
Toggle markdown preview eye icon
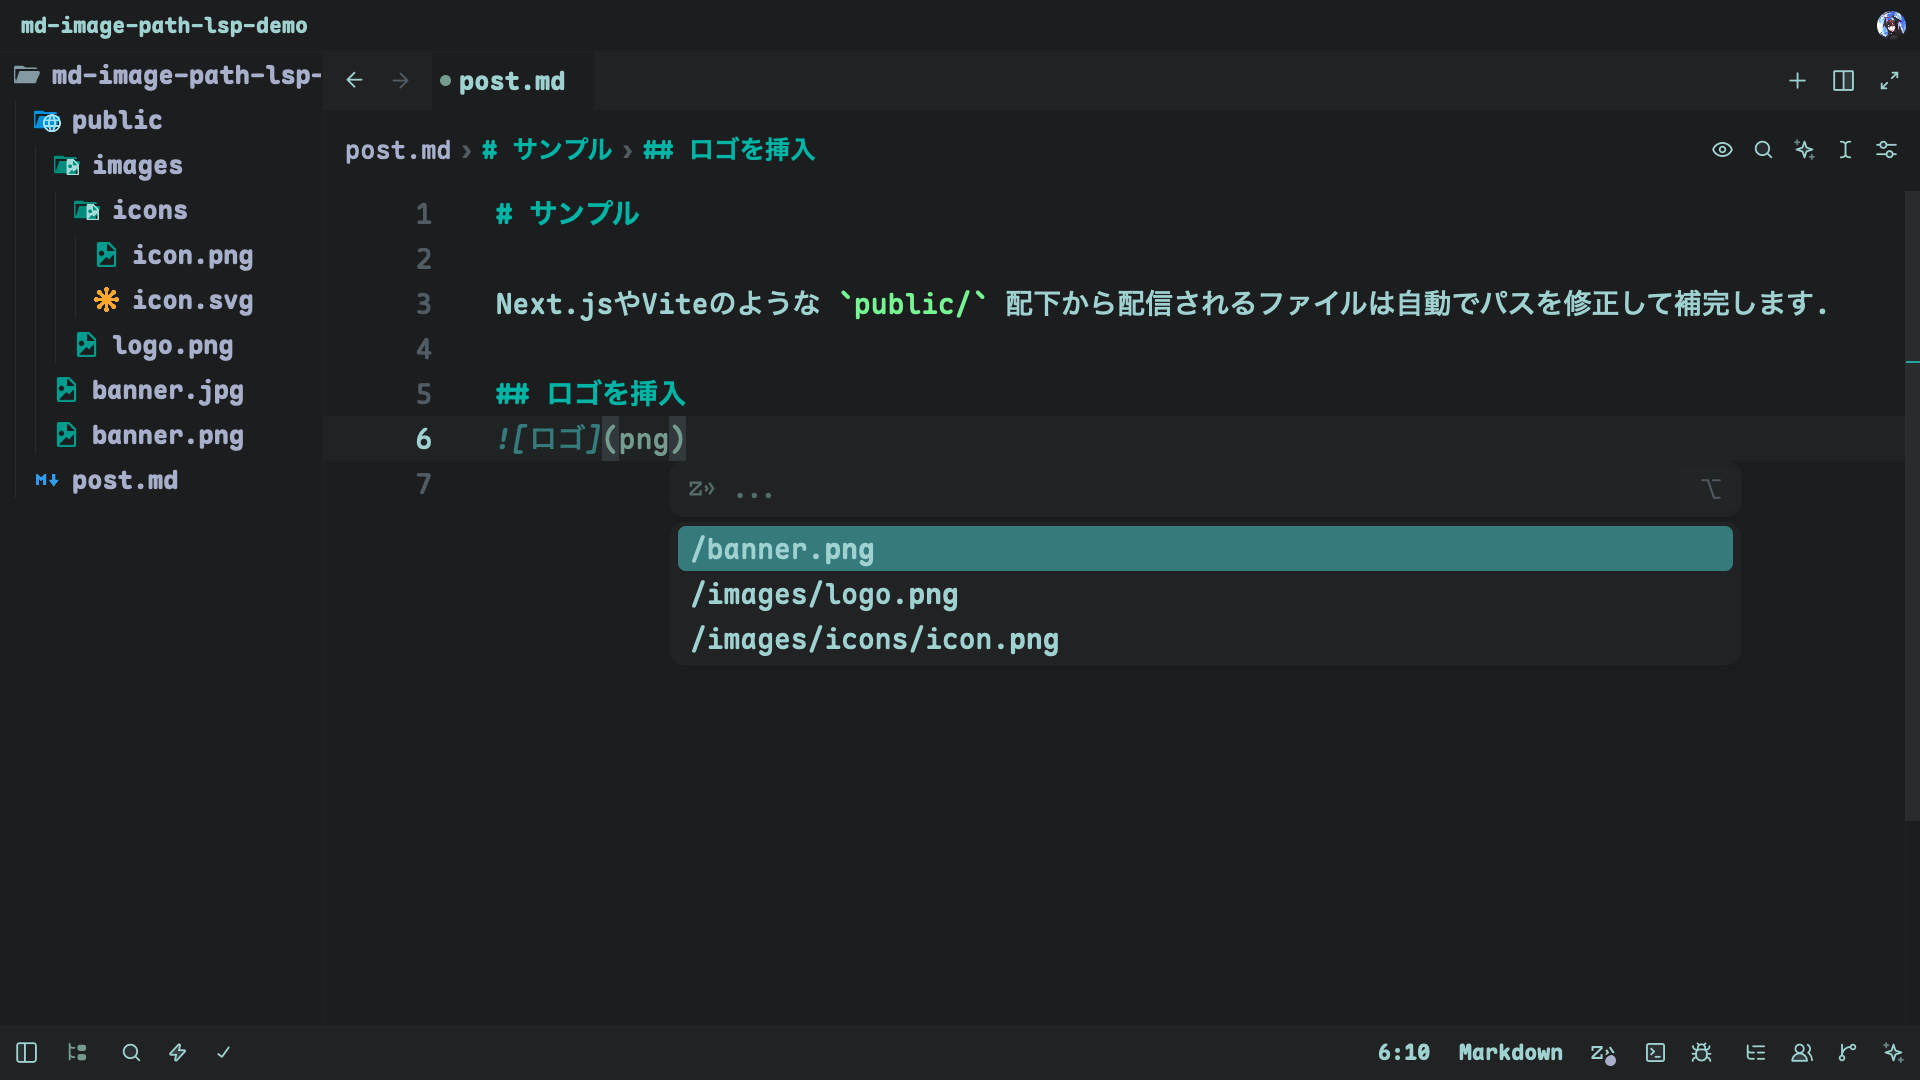1722,150
